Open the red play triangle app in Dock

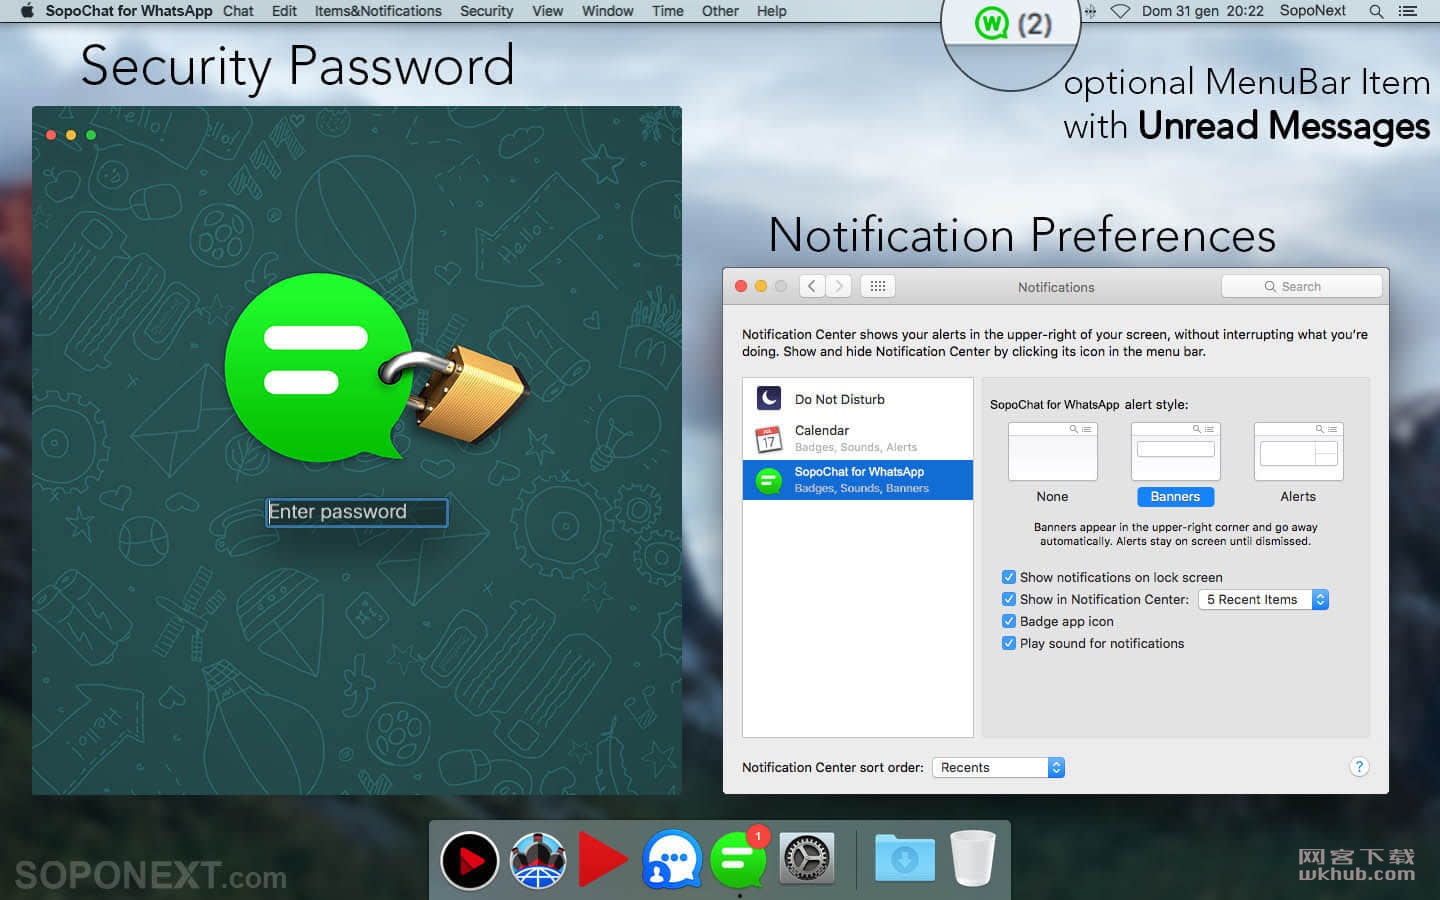(603, 860)
